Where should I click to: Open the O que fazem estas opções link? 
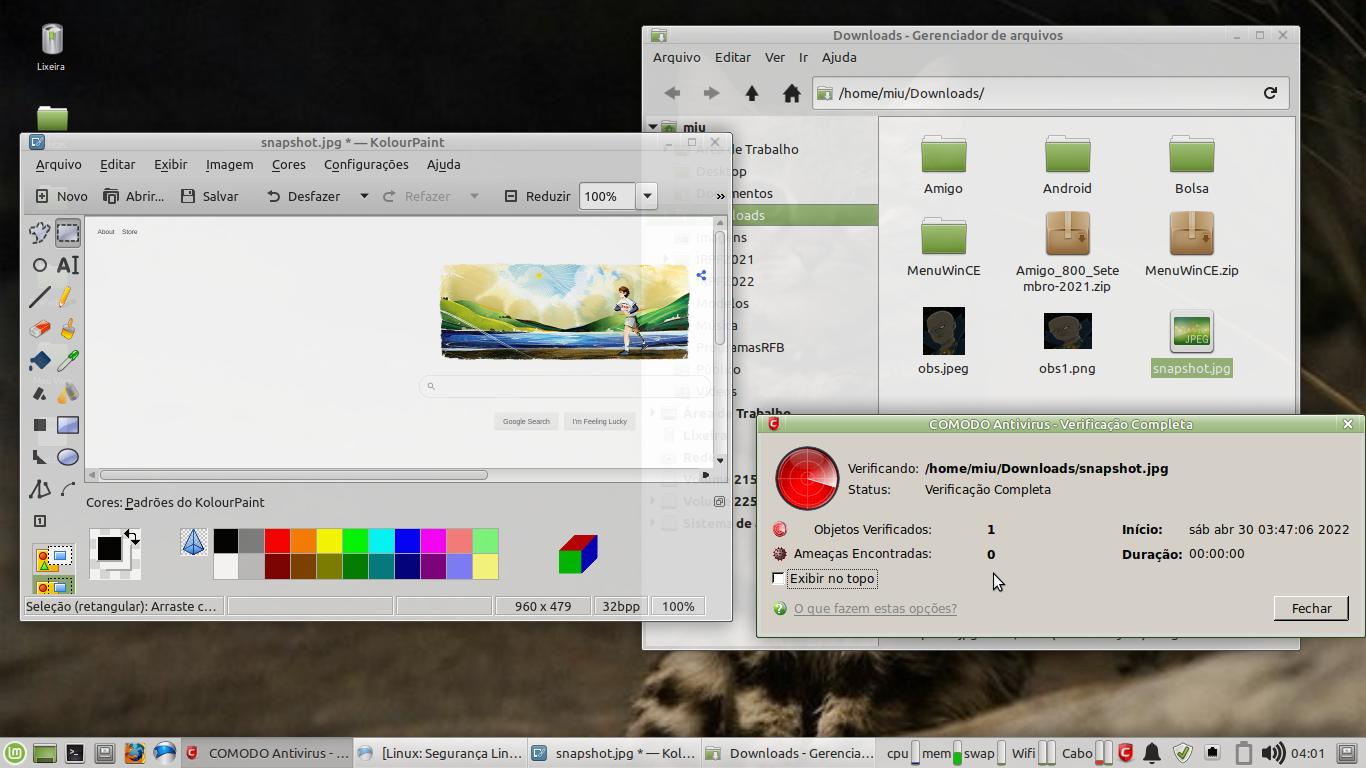pos(875,608)
